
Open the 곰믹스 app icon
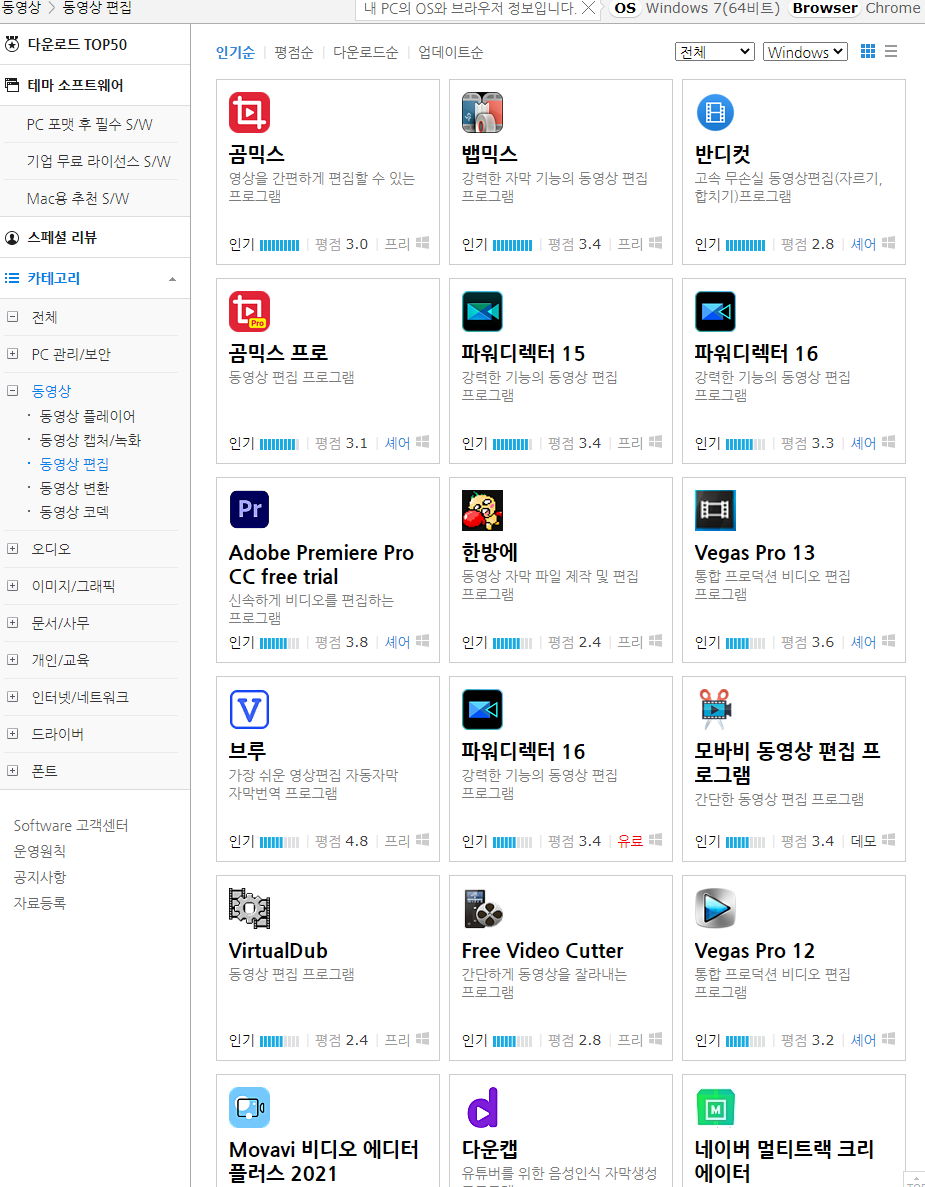[249, 112]
